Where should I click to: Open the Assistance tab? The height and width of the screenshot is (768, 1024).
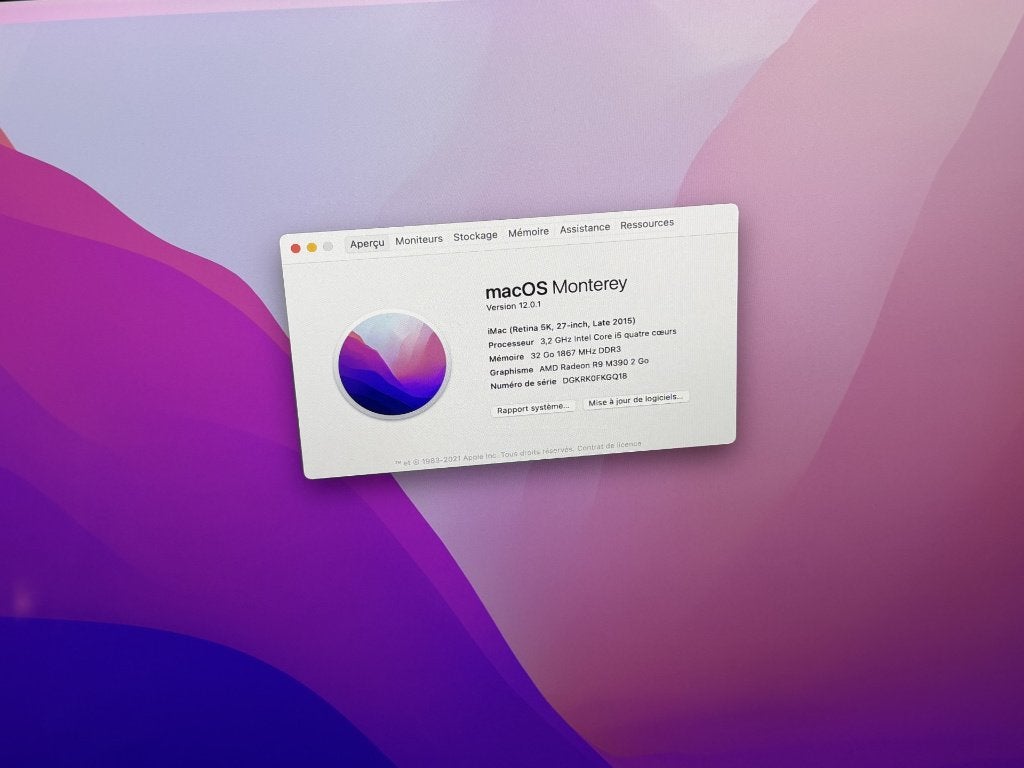click(584, 228)
